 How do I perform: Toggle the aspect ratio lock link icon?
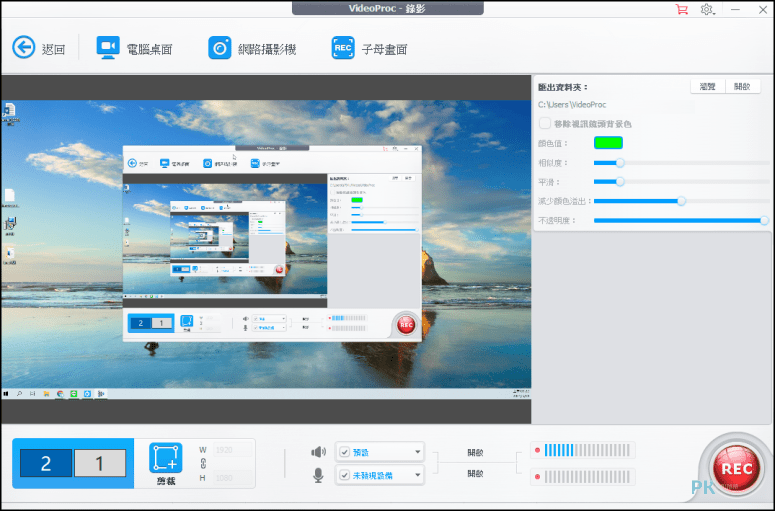(203, 464)
